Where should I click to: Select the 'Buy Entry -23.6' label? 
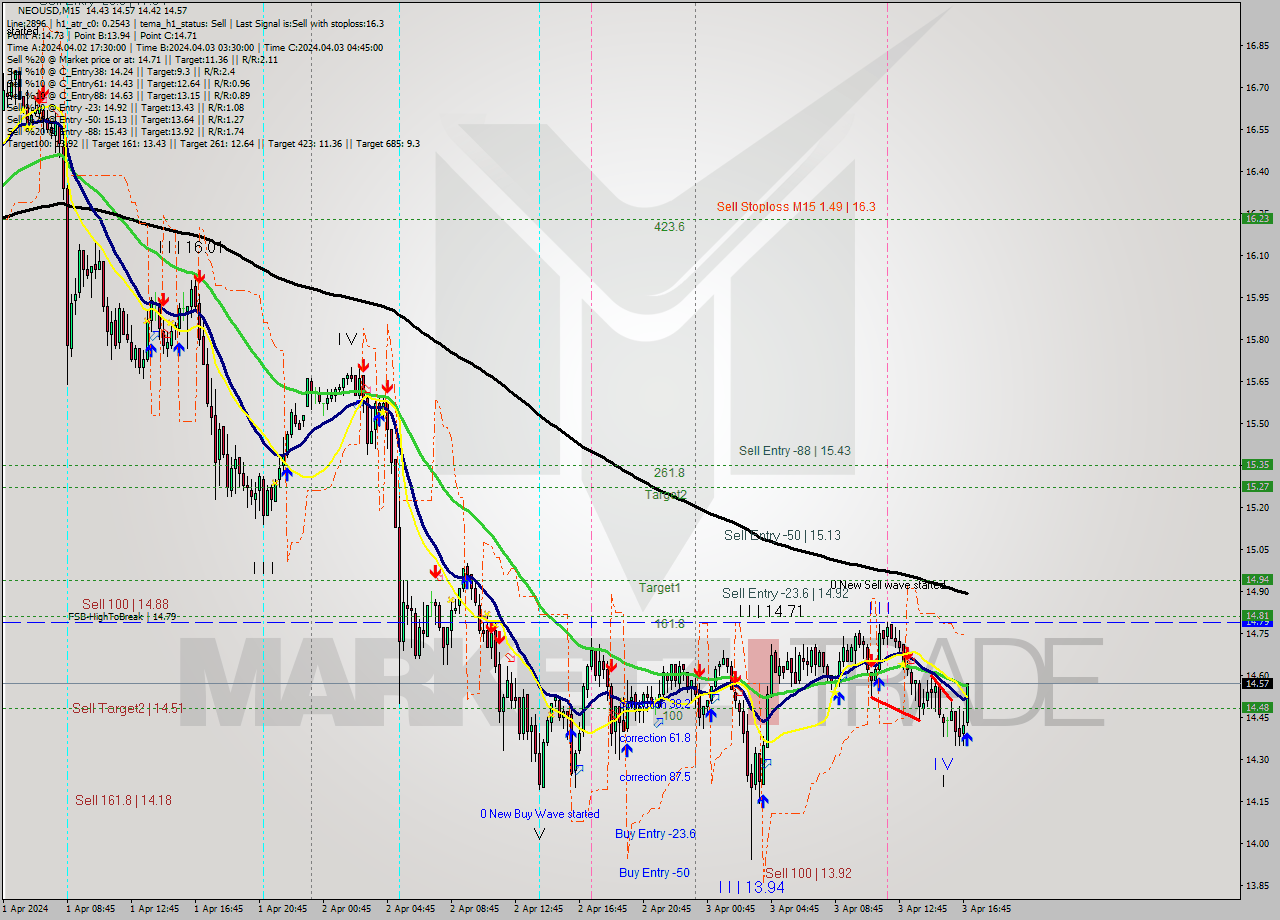tap(655, 834)
